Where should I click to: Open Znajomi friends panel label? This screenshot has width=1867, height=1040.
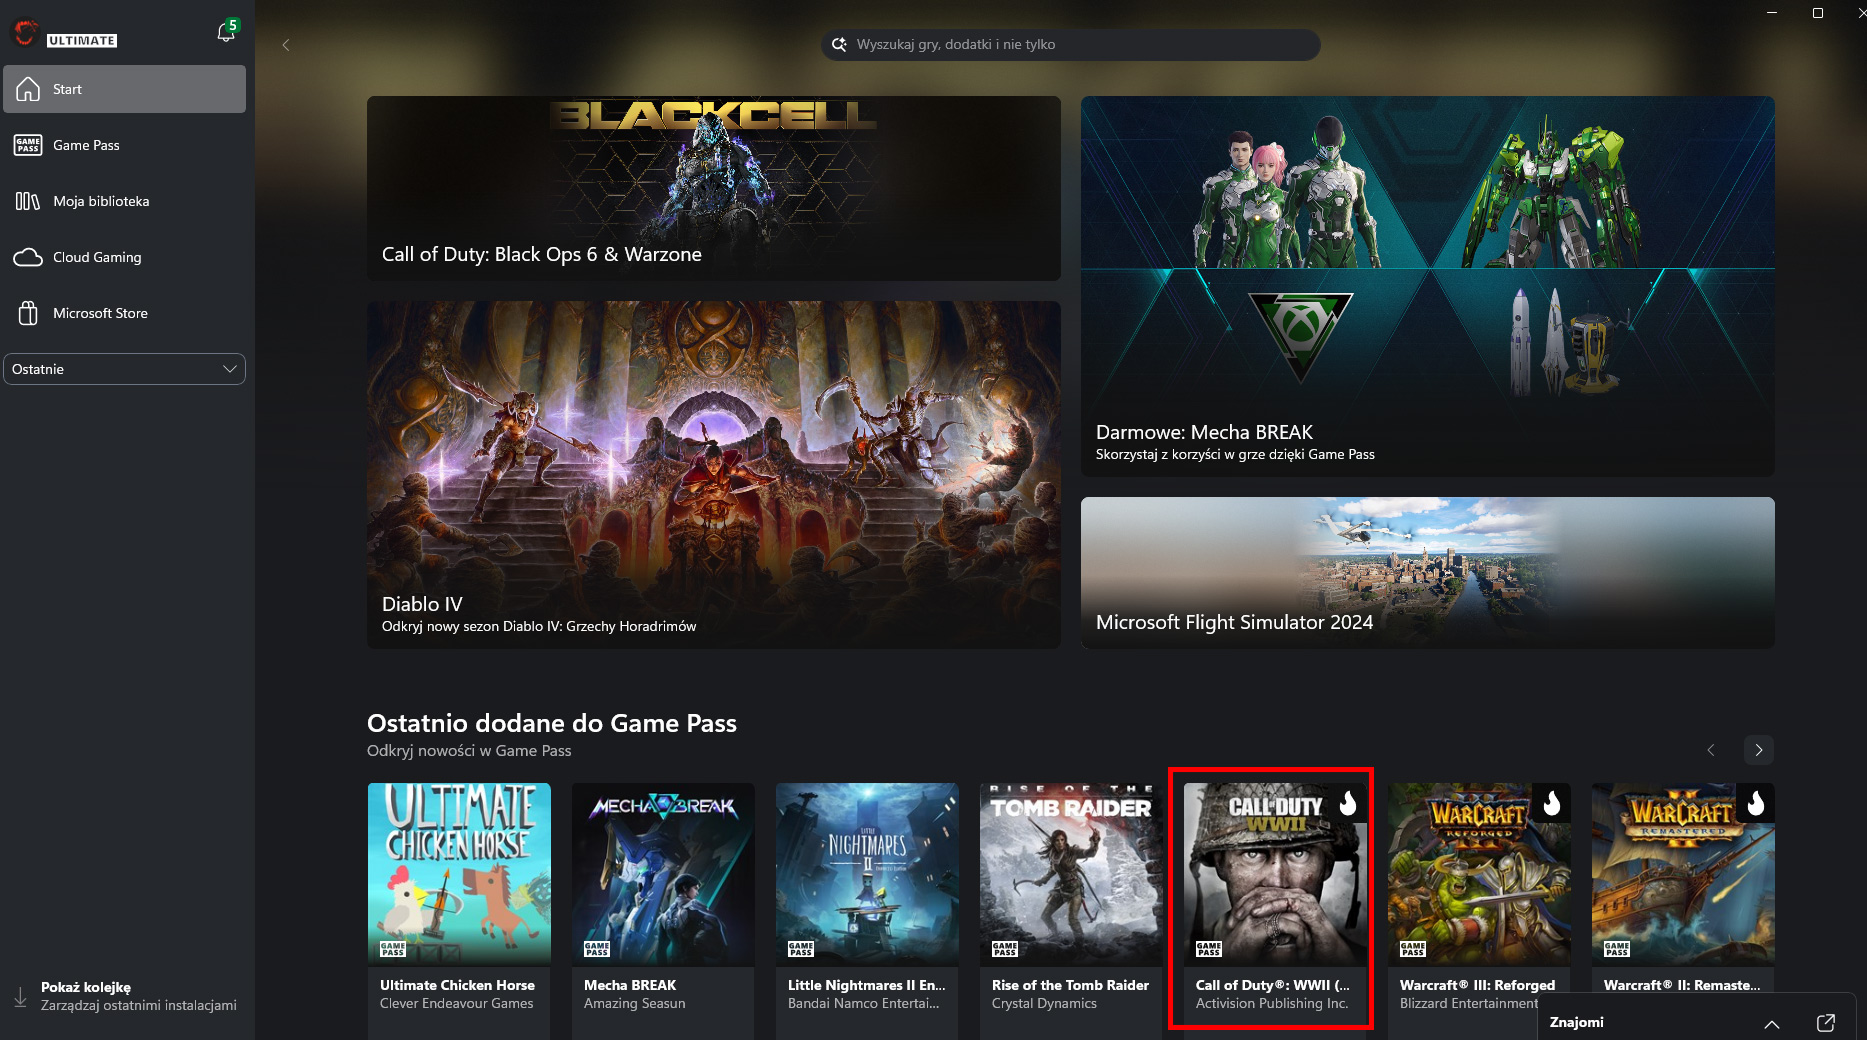pos(1577,1022)
